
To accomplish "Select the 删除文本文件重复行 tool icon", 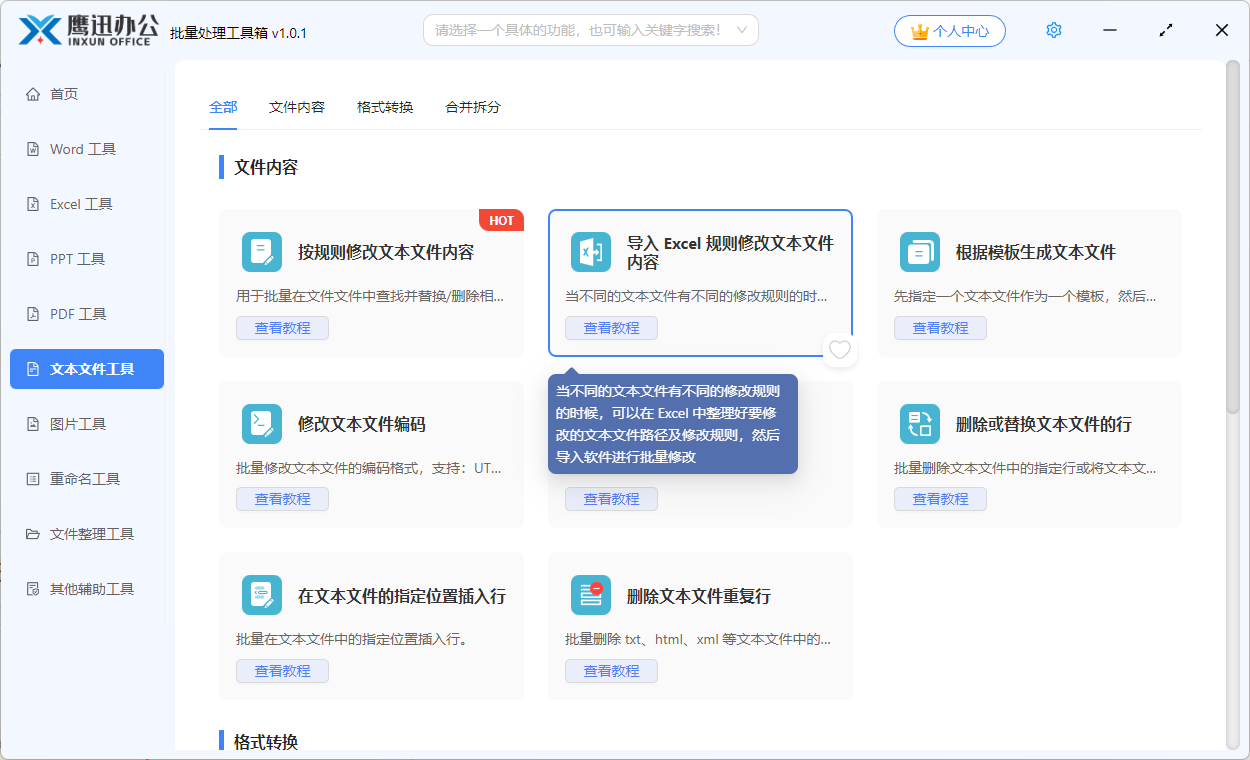I will [591, 595].
